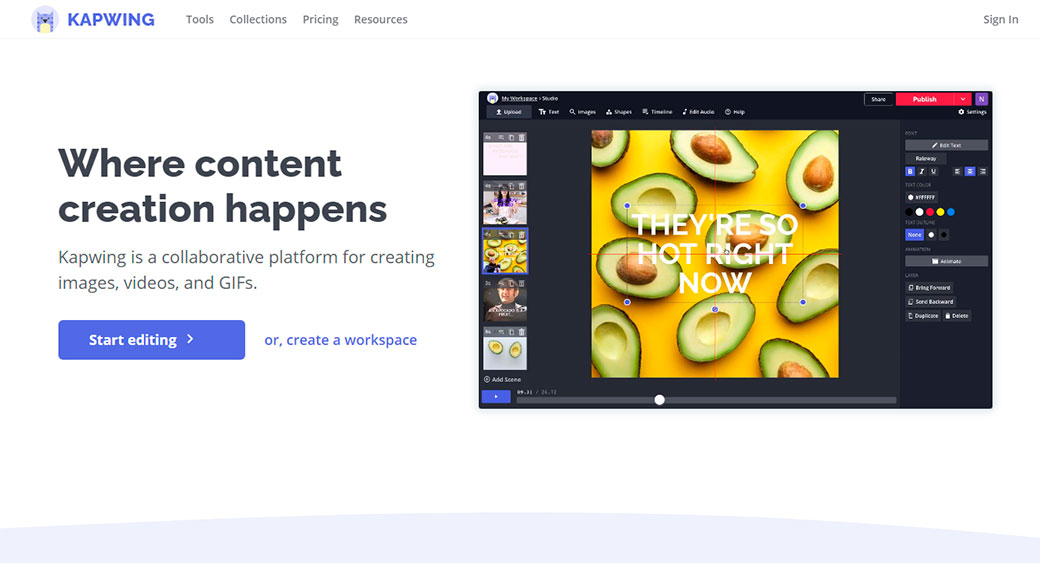Open the Shapes tool
The width and height of the screenshot is (1040, 563).
click(x=618, y=112)
